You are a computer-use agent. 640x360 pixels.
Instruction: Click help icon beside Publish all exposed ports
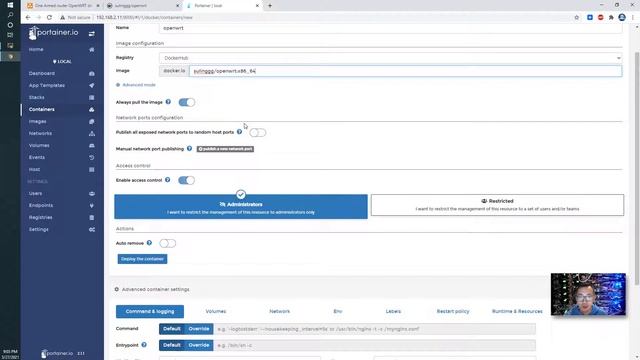click(x=240, y=132)
